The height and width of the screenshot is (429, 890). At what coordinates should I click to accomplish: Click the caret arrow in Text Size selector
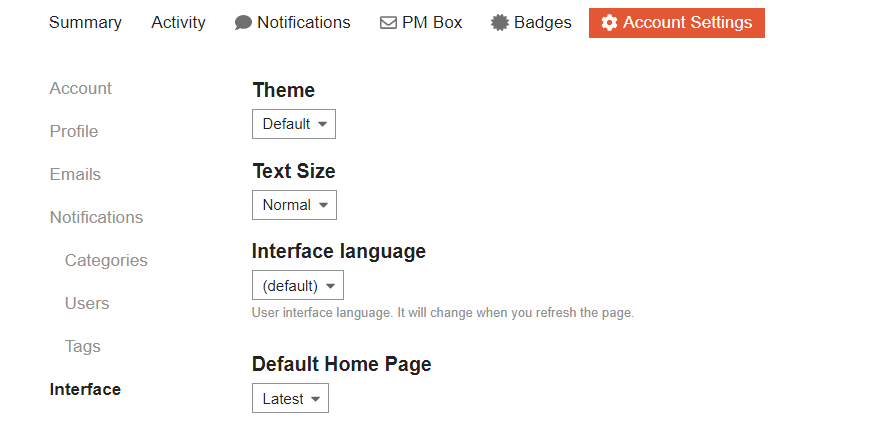coord(323,206)
